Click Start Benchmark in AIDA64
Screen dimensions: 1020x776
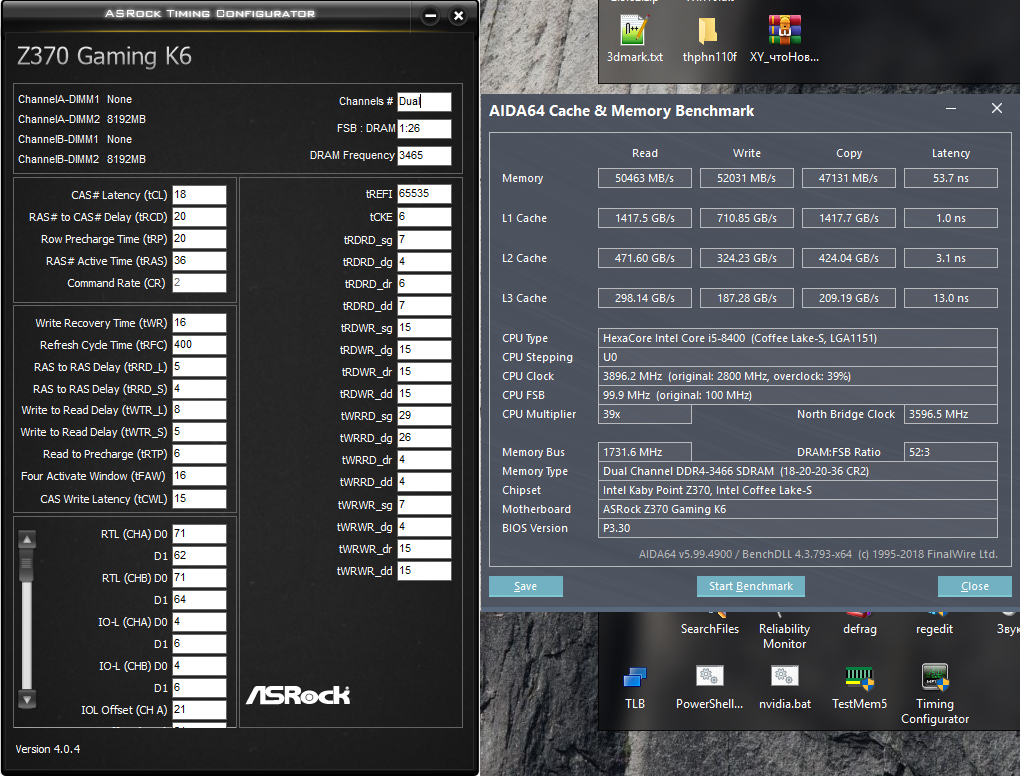pos(751,586)
